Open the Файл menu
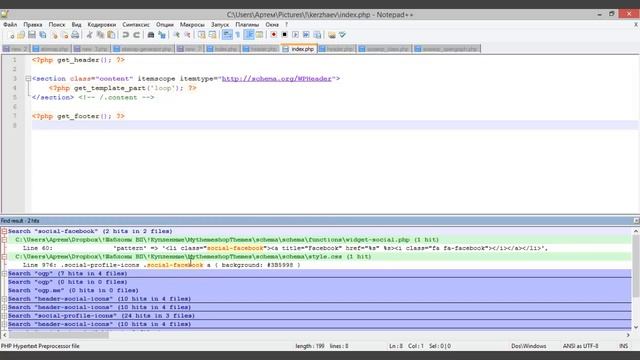Screen dimensions: 640x360 [x=10, y=24]
